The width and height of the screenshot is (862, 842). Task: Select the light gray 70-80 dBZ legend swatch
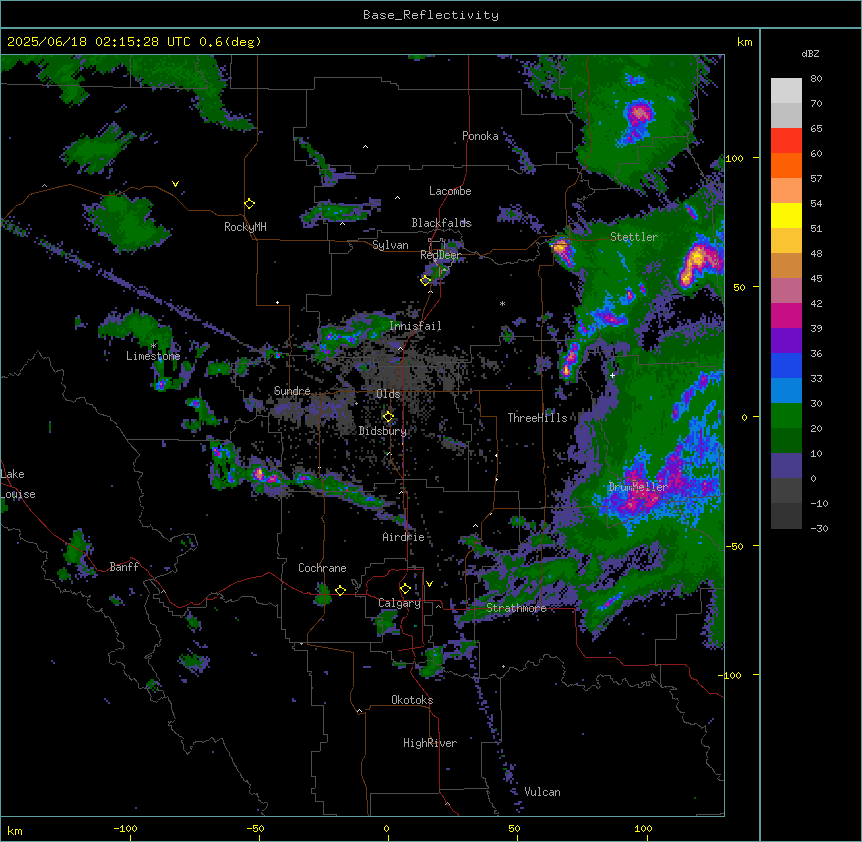786,91
